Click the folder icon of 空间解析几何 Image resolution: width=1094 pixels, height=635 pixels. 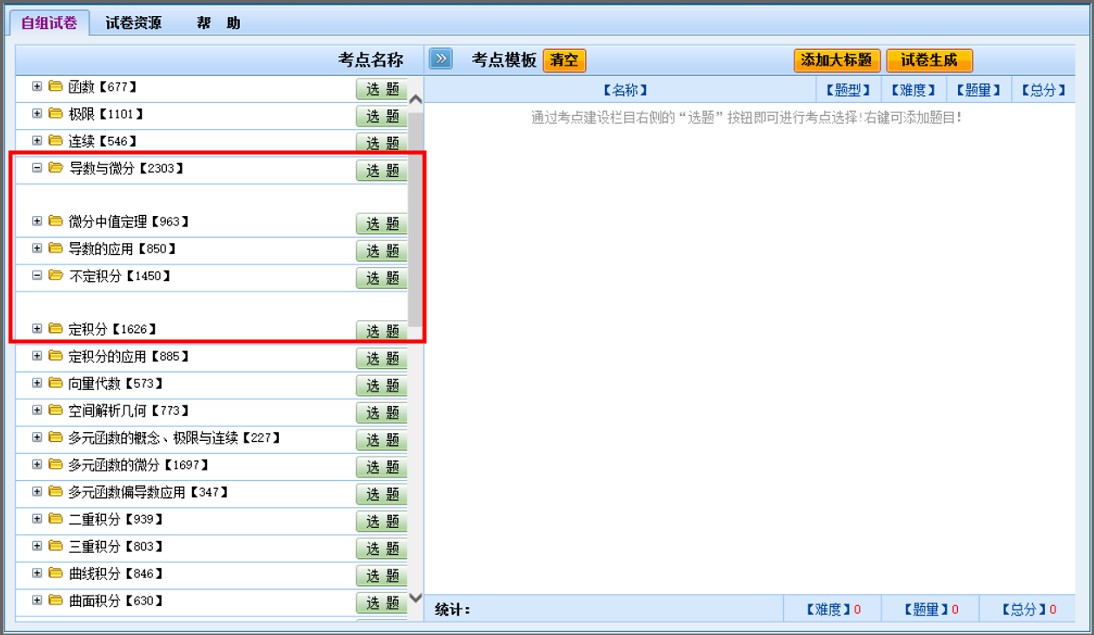tap(56, 410)
